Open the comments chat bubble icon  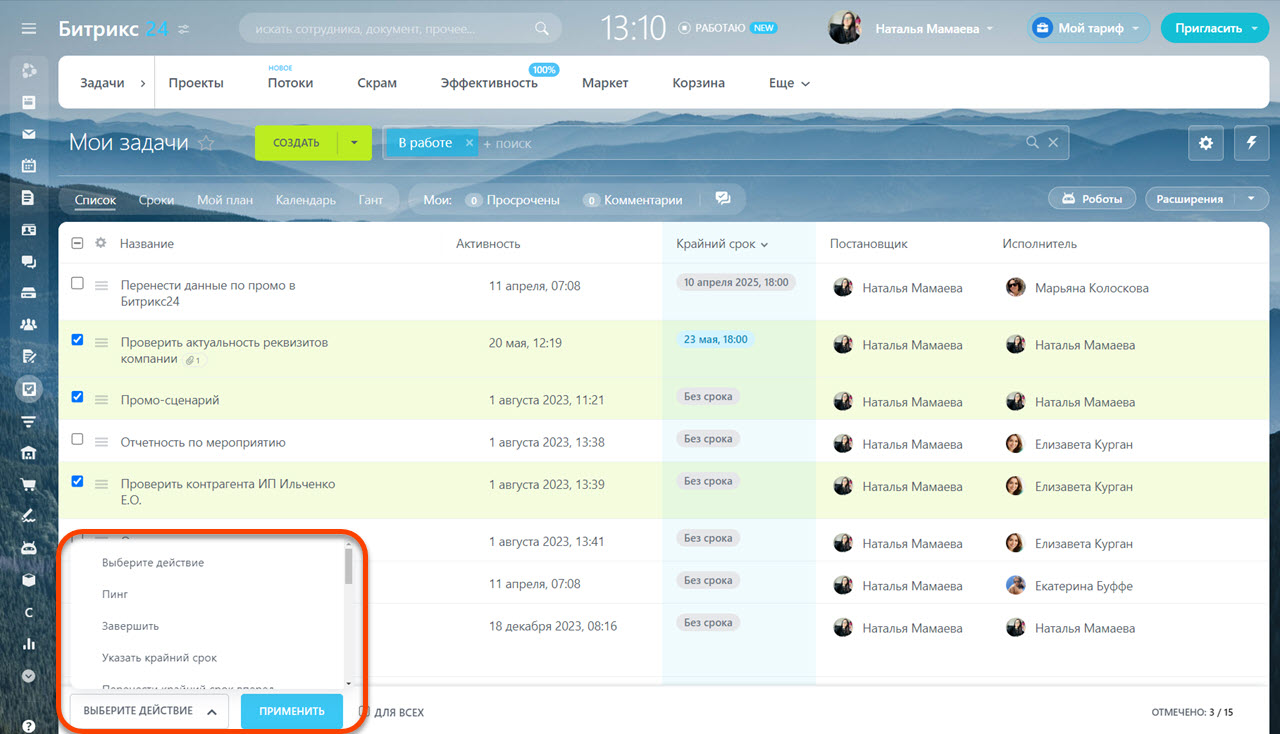click(x=723, y=199)
